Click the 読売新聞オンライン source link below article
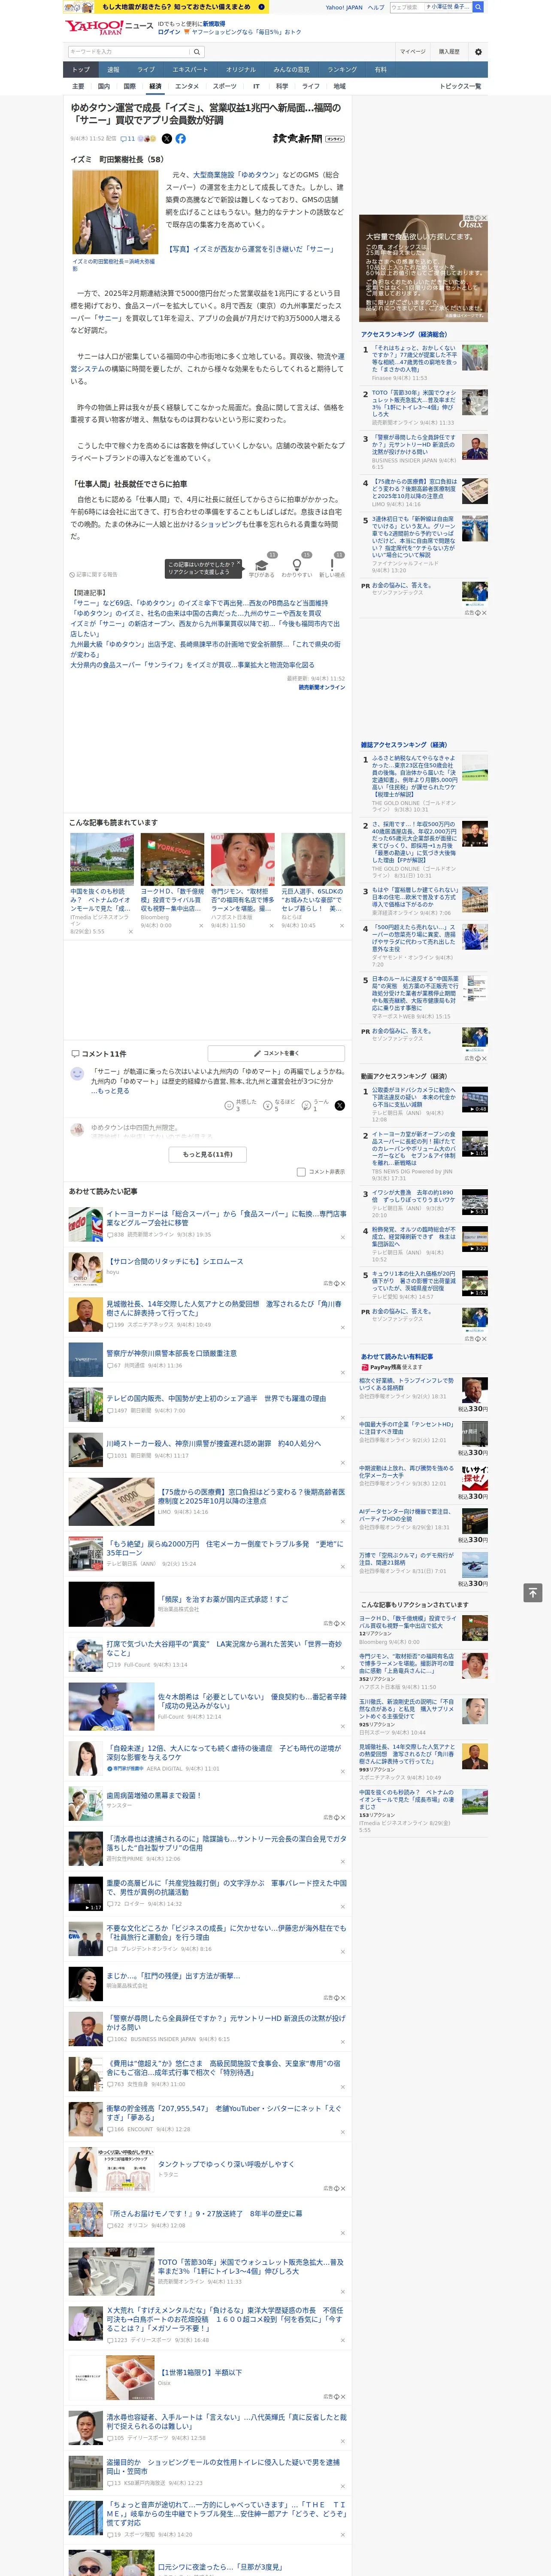 pos(321,687)
